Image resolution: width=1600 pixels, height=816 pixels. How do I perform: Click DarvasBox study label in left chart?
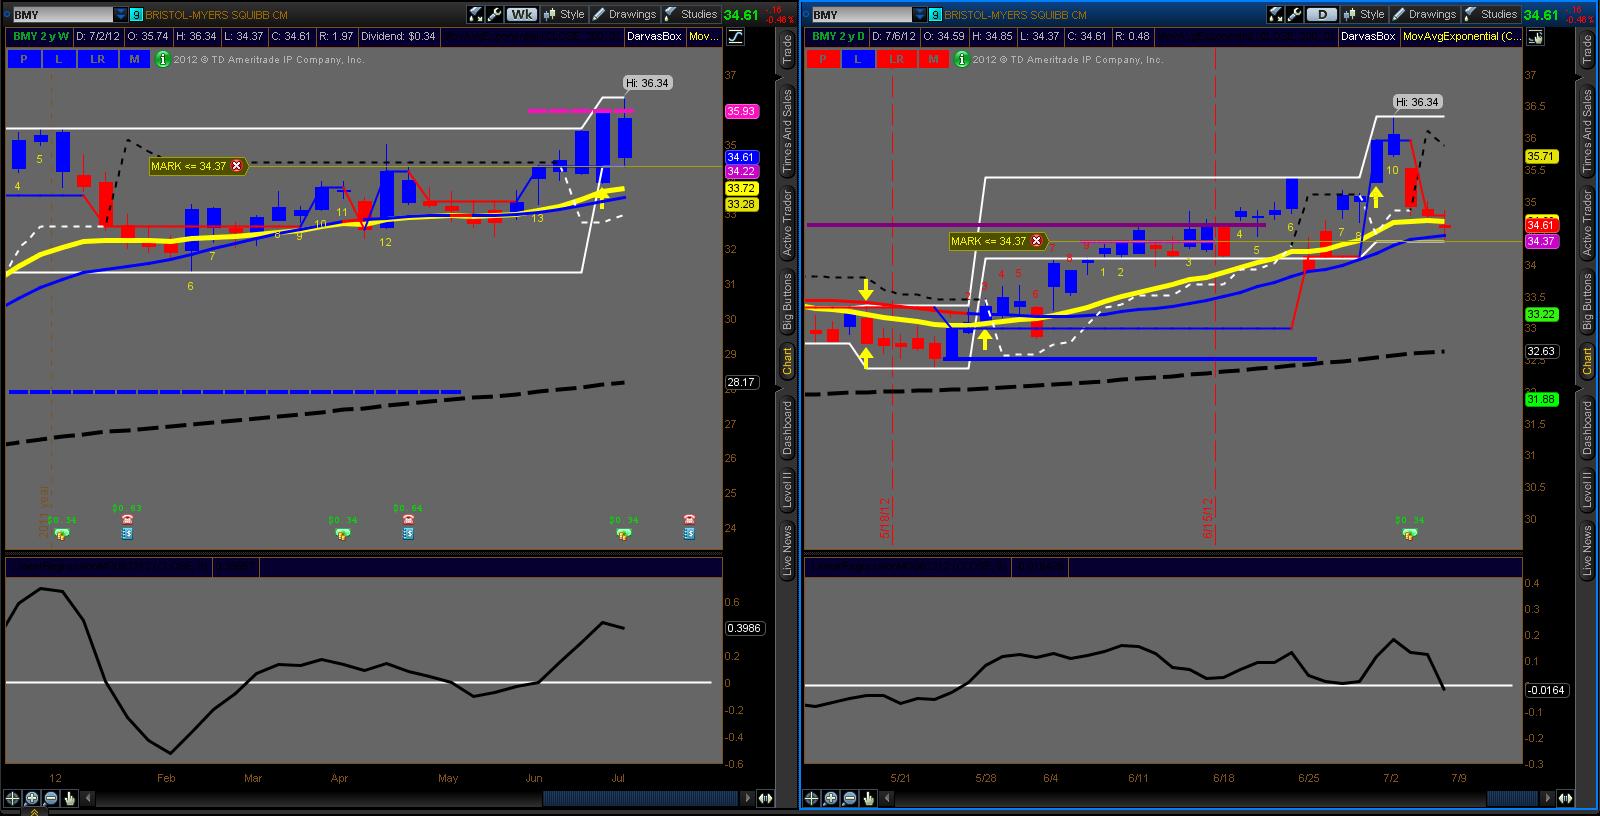(654, 36)
